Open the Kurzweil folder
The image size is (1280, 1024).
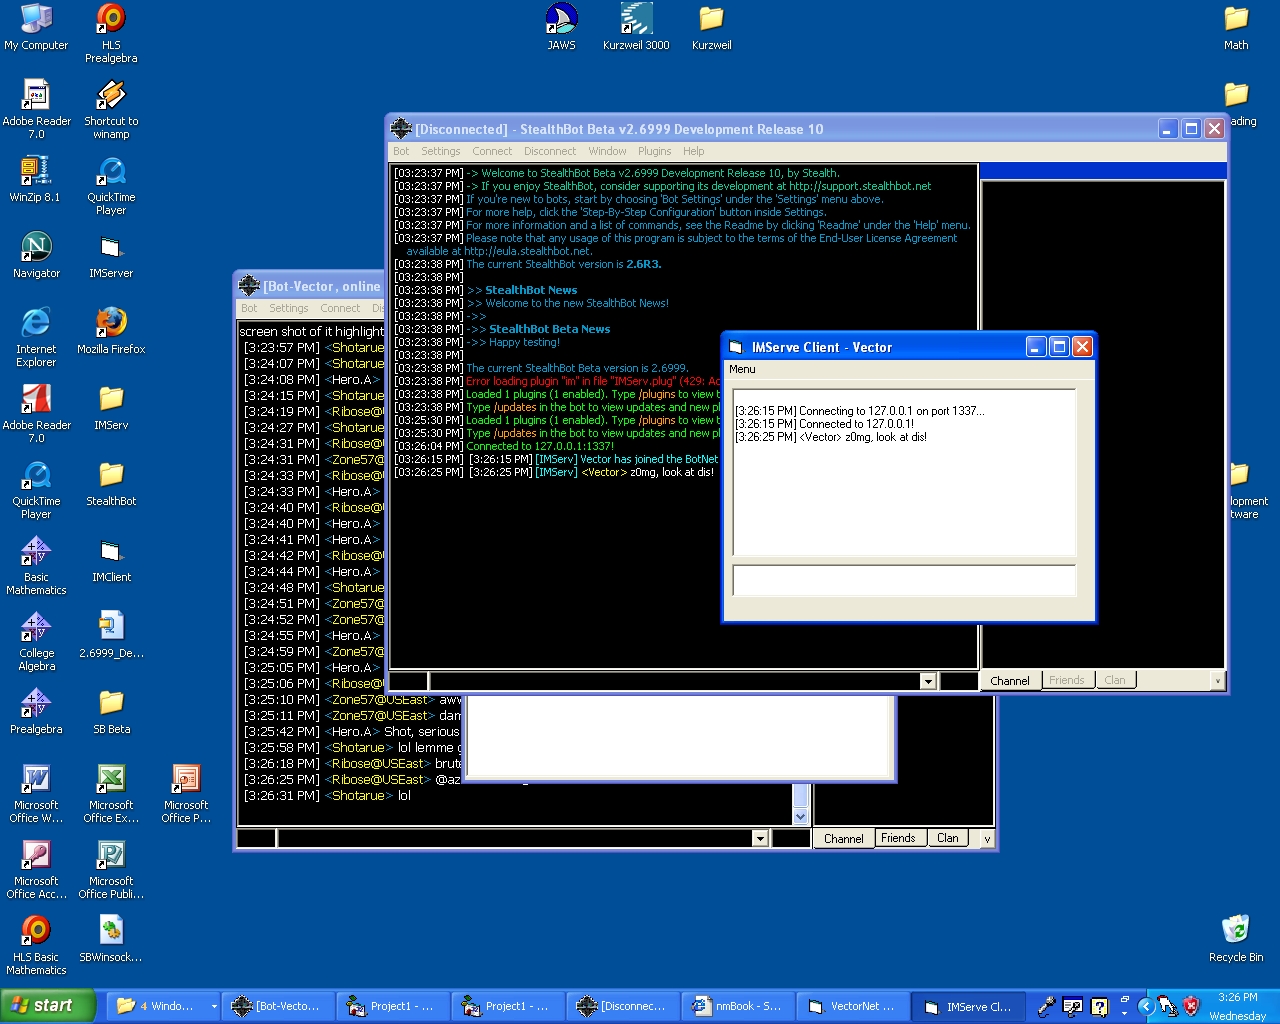(711, 27)
